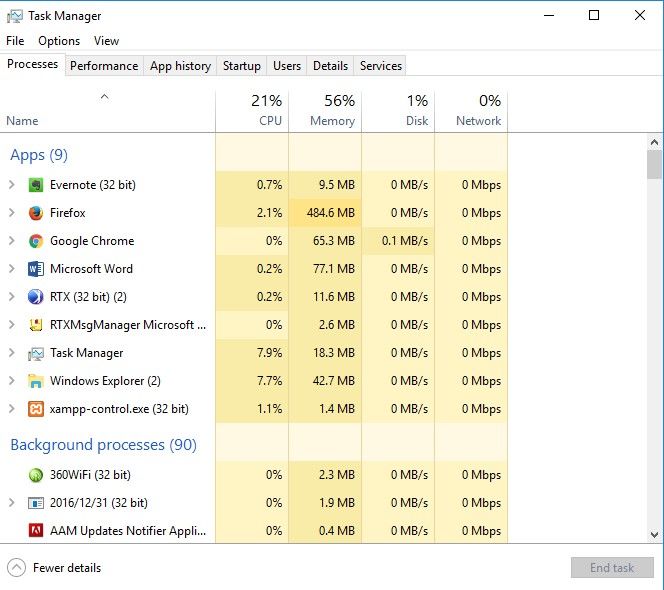
Task: Open the File menu
Action: (x=15, y=41)
